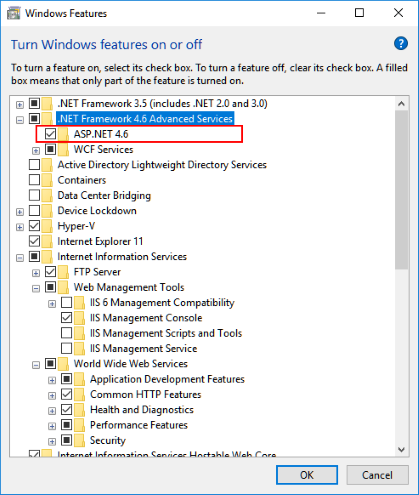Click the folder icon beside Data Center Bridging
419x495 pixels.
point(47,195)
